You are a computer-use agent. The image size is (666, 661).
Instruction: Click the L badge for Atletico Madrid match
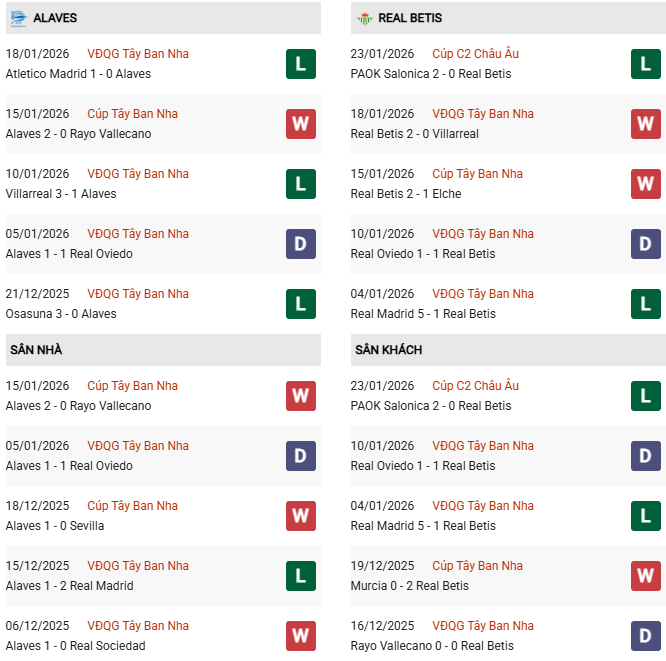point(301,64)
